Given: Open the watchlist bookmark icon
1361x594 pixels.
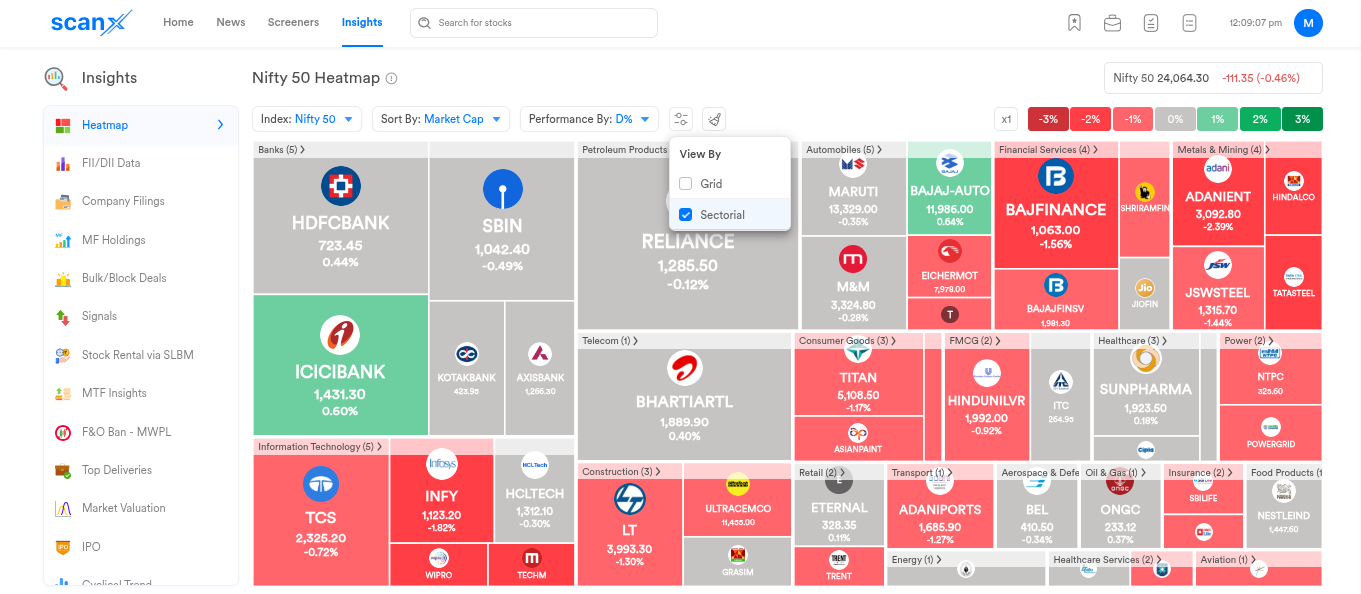Looking at the screenshot, I should tap(1074, 22).
